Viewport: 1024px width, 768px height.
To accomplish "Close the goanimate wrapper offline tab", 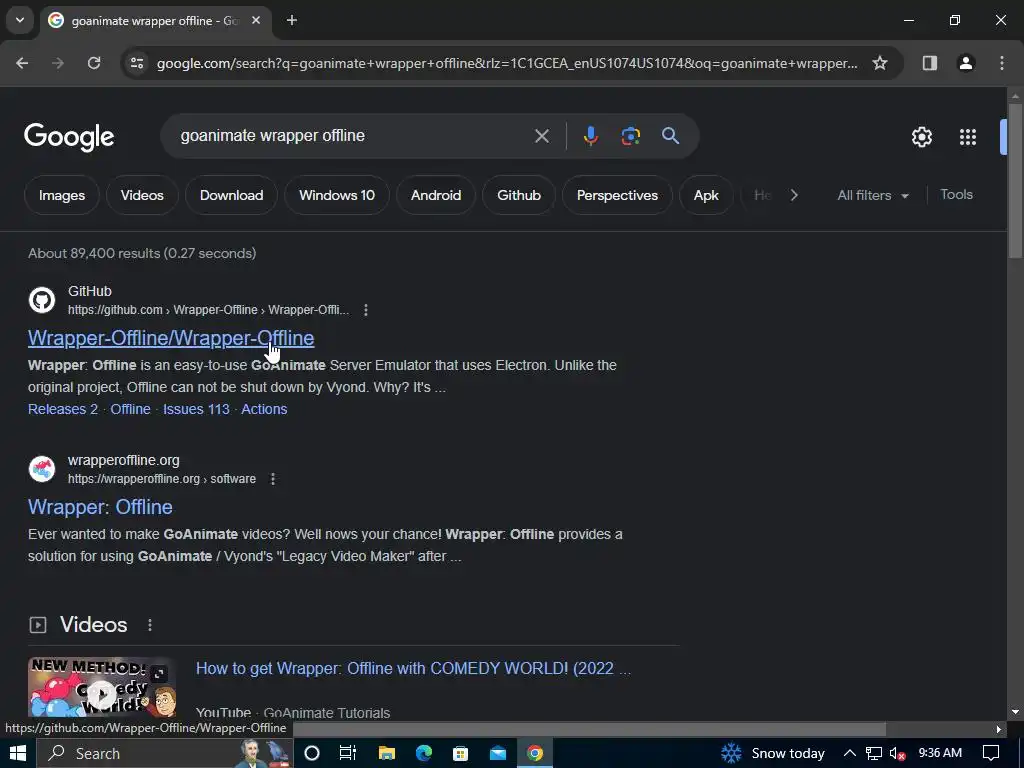I will (256, 20).
